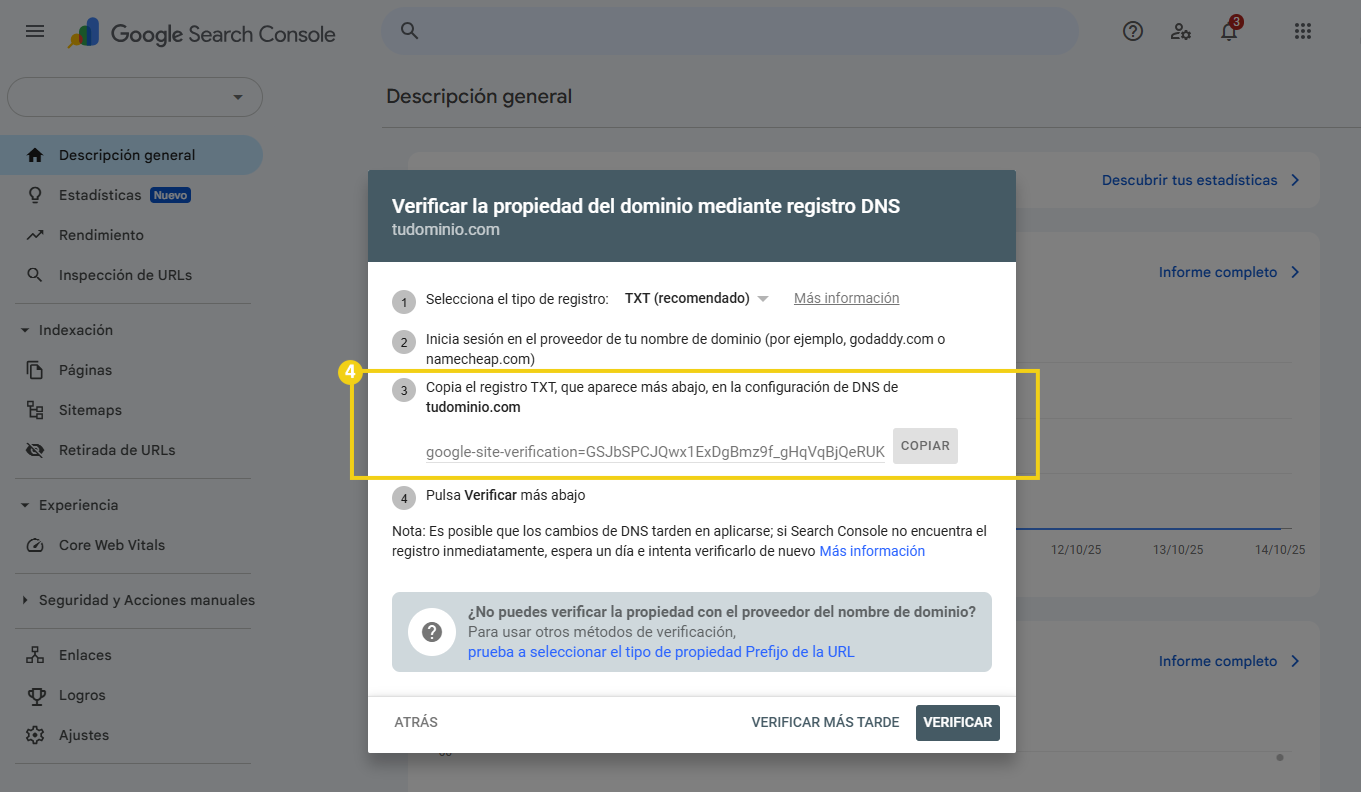Open the navigation hamburger menu
The image size is (1361, 792).
coord(34,31)
